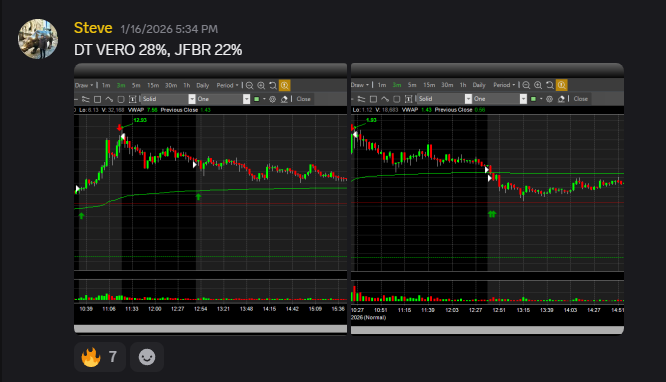
Task: Click the red down arrow marker on left chart
Action: click(120, 127)
